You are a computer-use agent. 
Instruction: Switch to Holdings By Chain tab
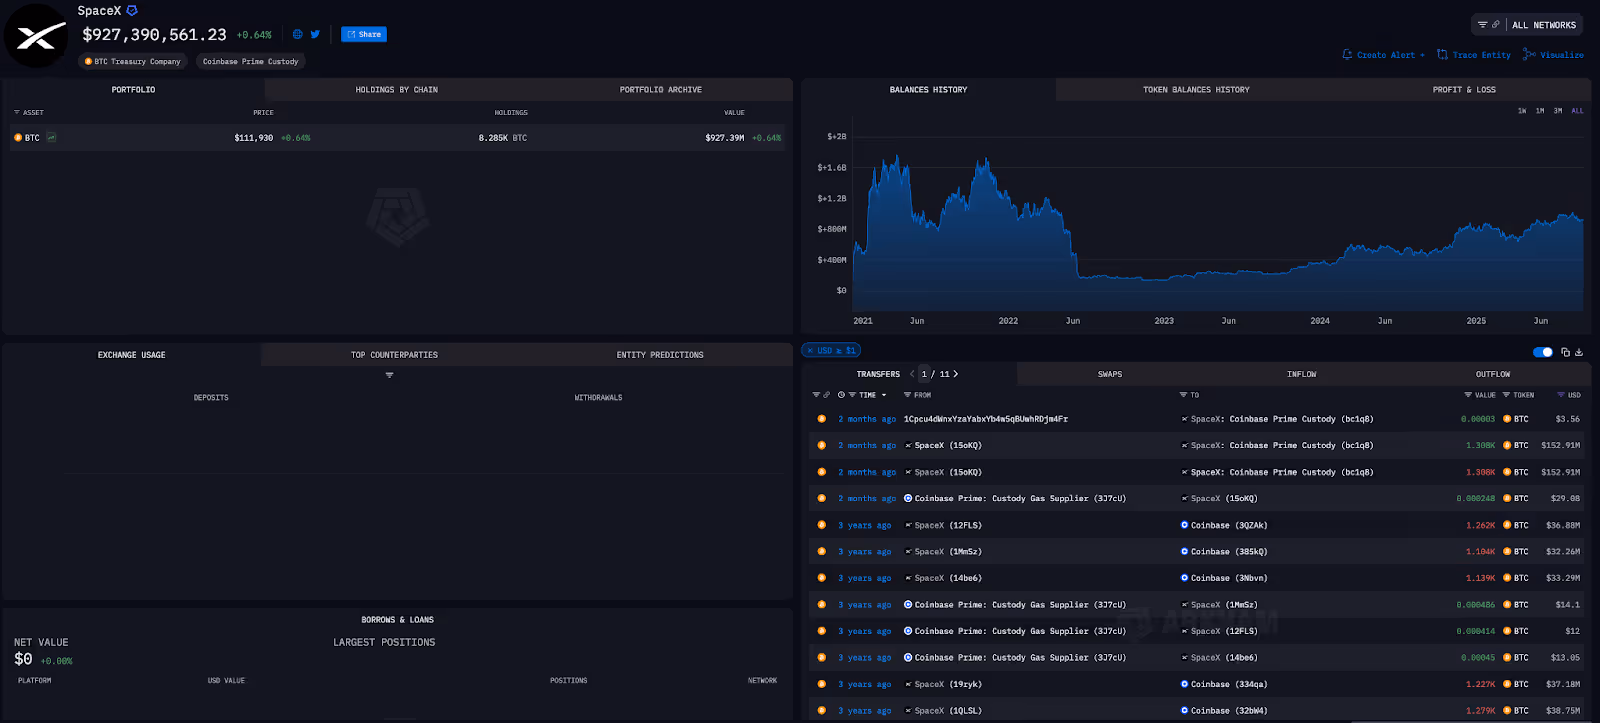tap(396, 90)
